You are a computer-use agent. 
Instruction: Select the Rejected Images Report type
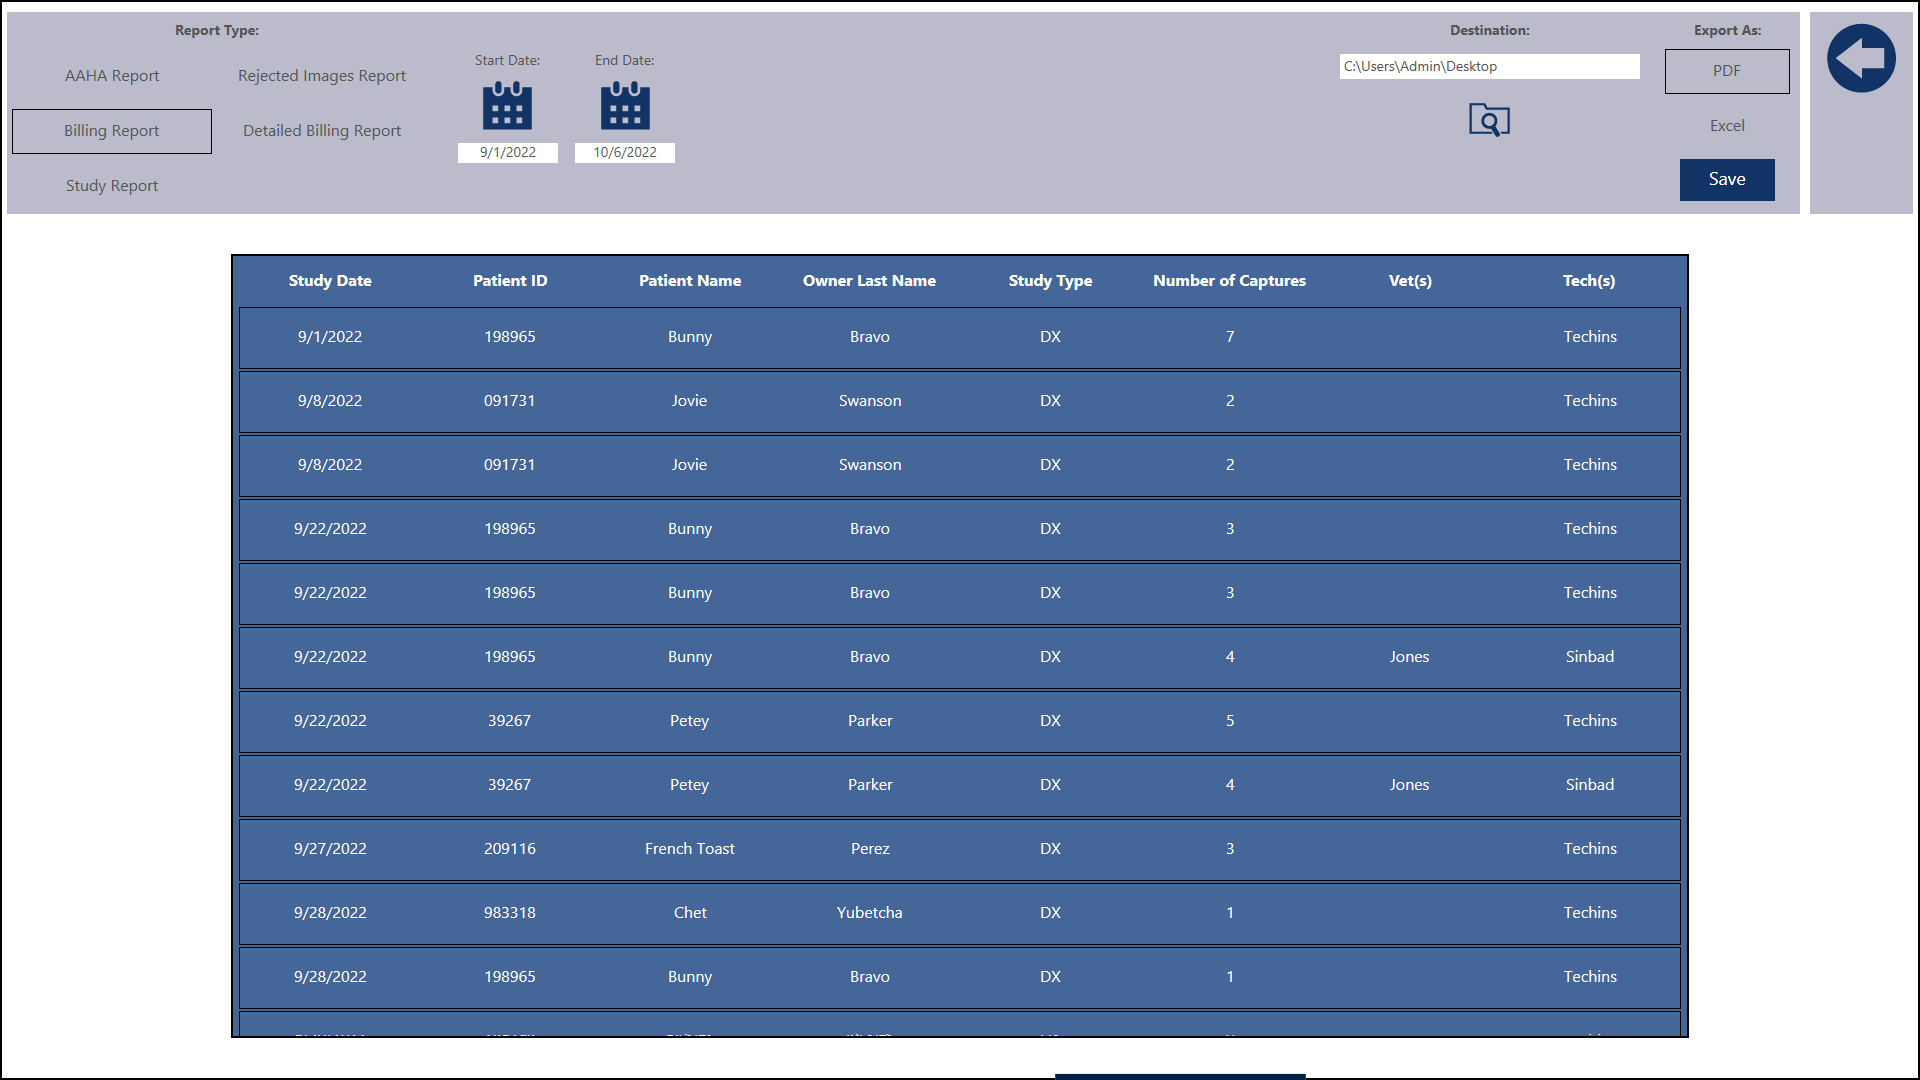pos(322,76)
